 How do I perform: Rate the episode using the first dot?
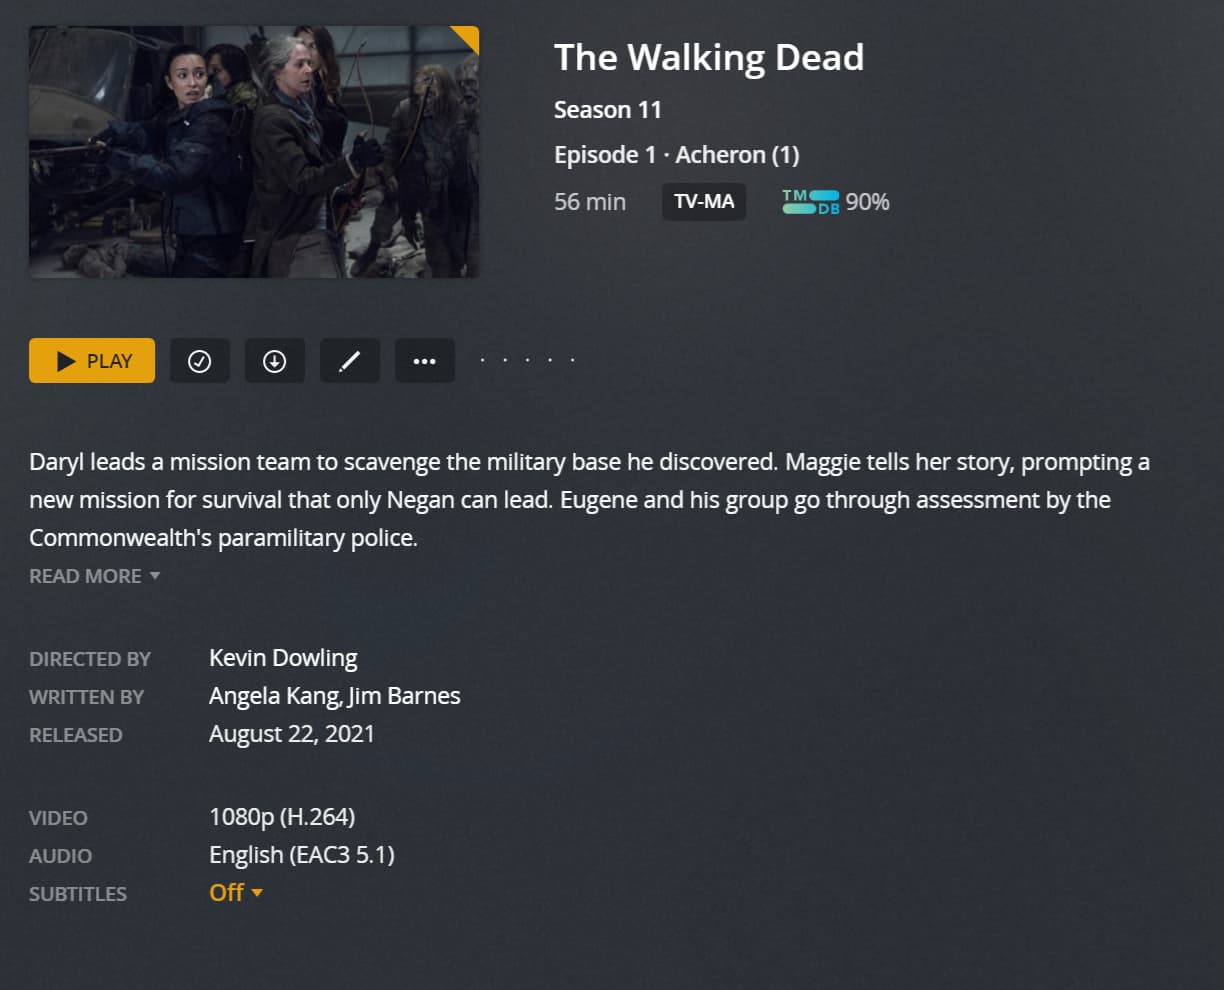coord(482,360)
